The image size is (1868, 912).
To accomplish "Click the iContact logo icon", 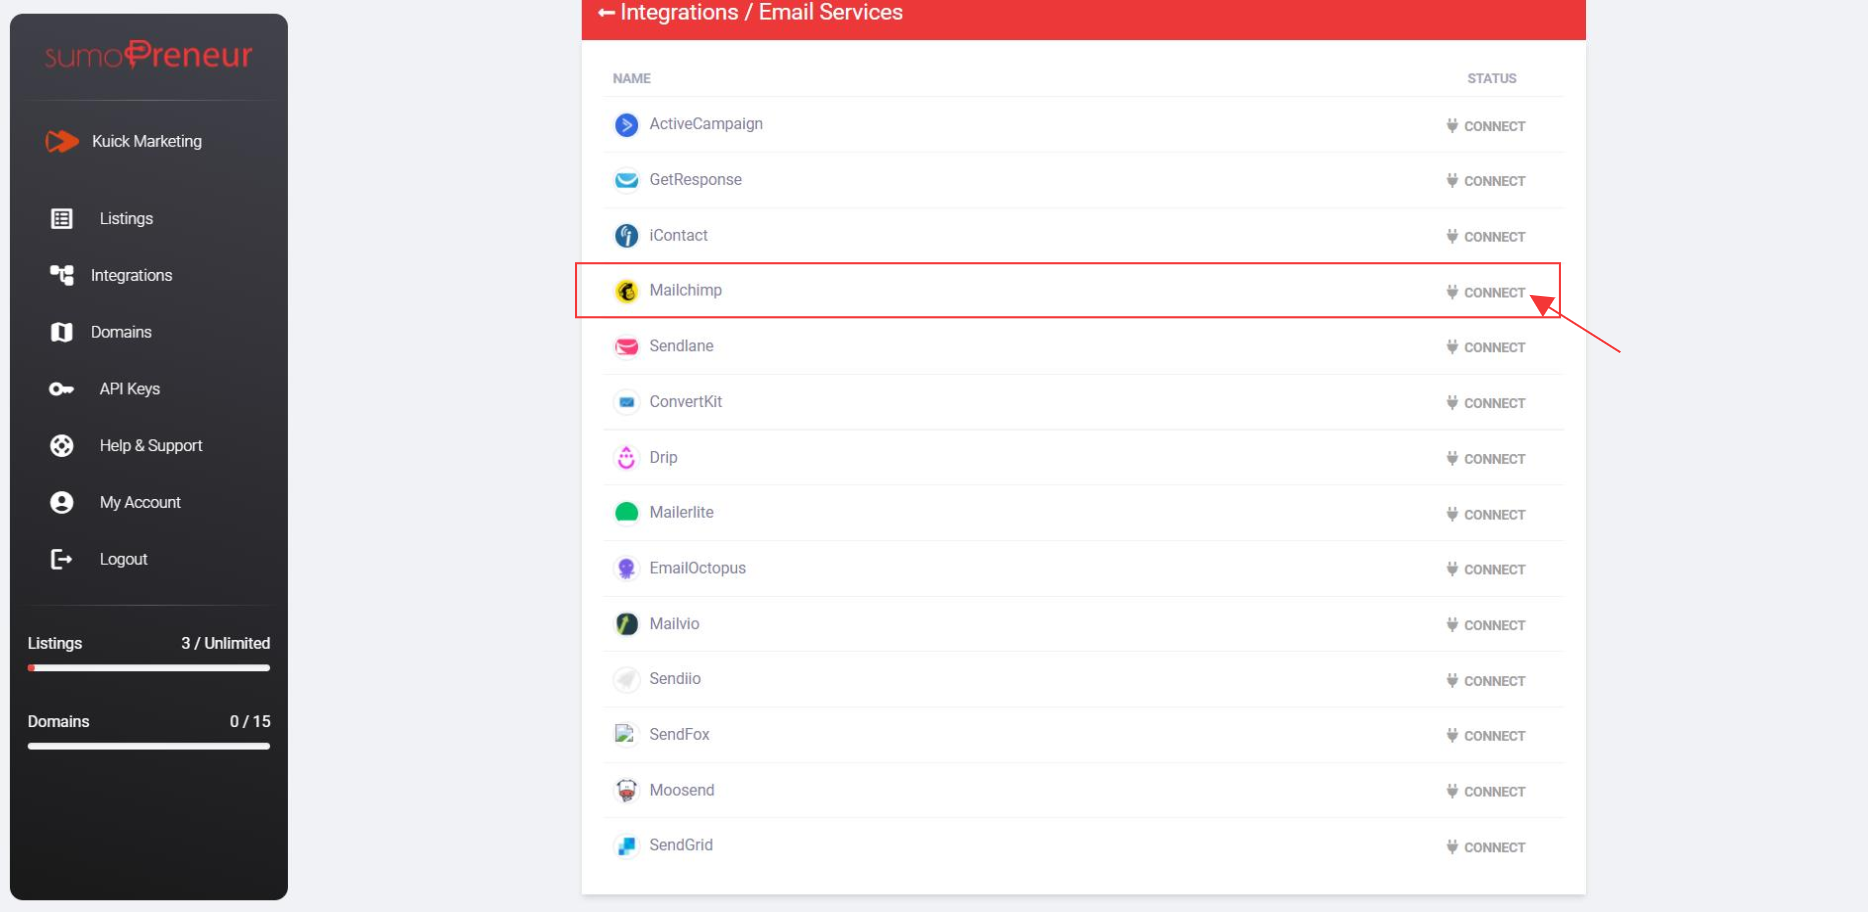I will tap(627, 236).
